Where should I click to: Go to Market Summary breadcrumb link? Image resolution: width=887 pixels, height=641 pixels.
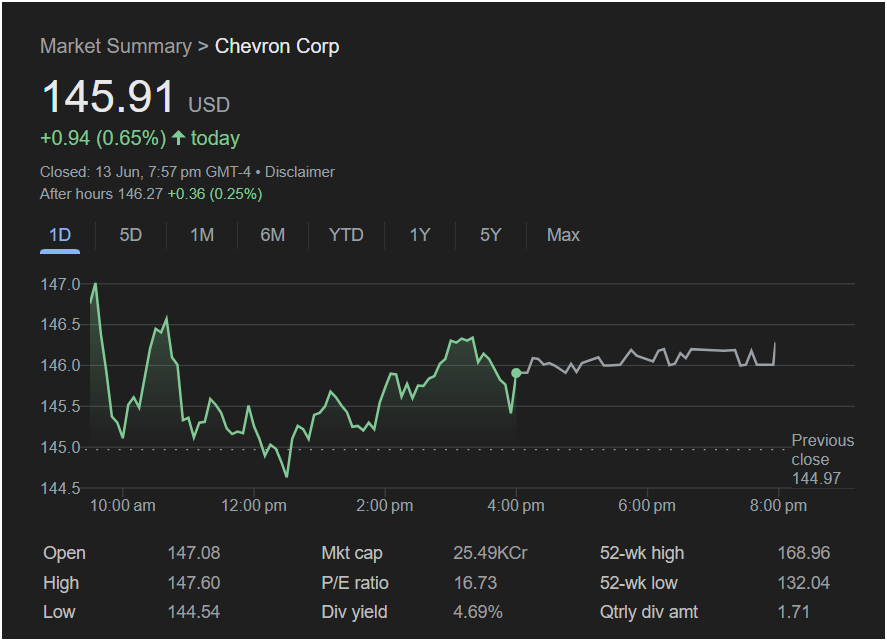click(x=116, y=46)
